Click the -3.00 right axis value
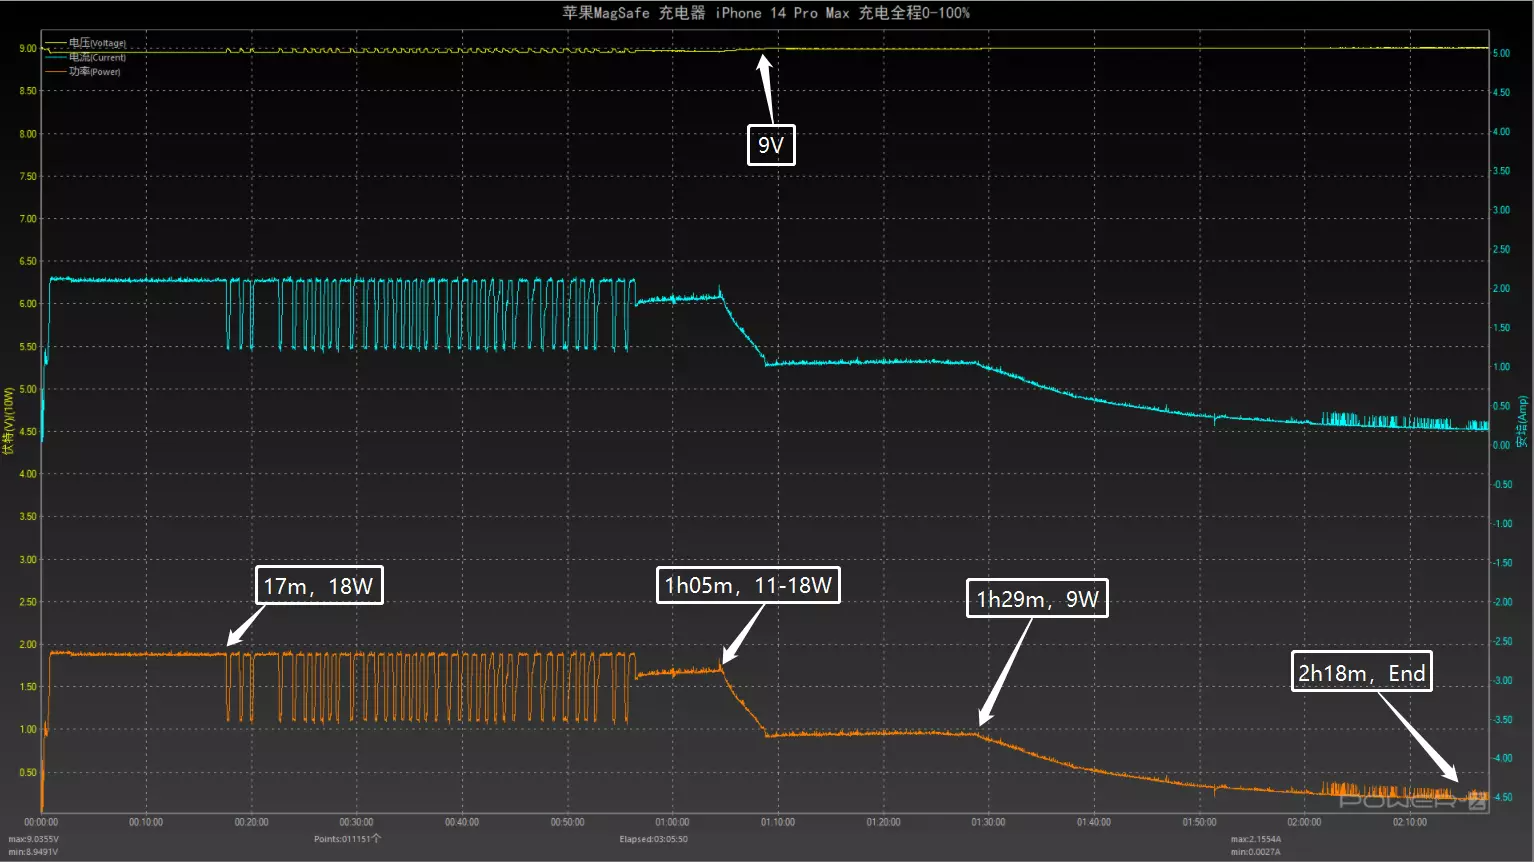 click(x=1502, y=680)
